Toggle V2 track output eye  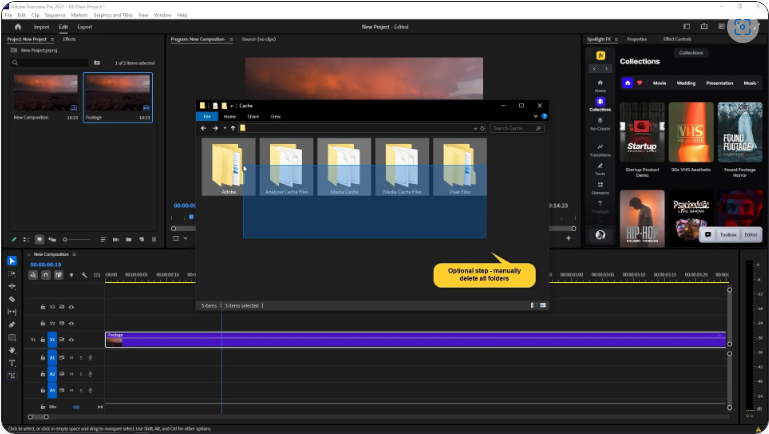[72, 324]
